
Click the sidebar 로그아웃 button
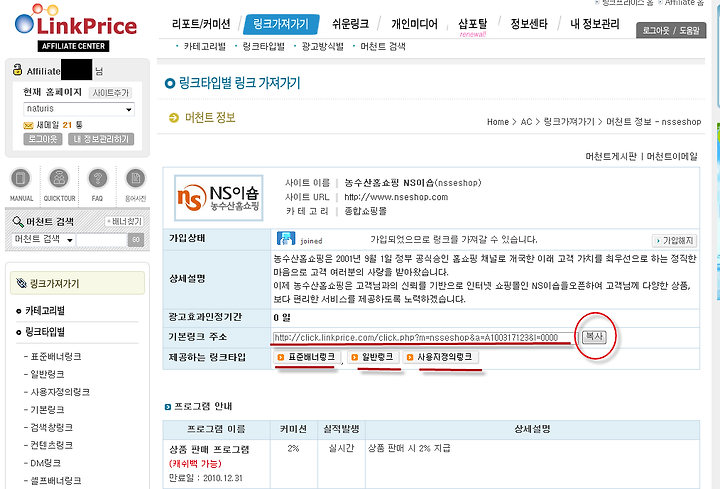43,139
